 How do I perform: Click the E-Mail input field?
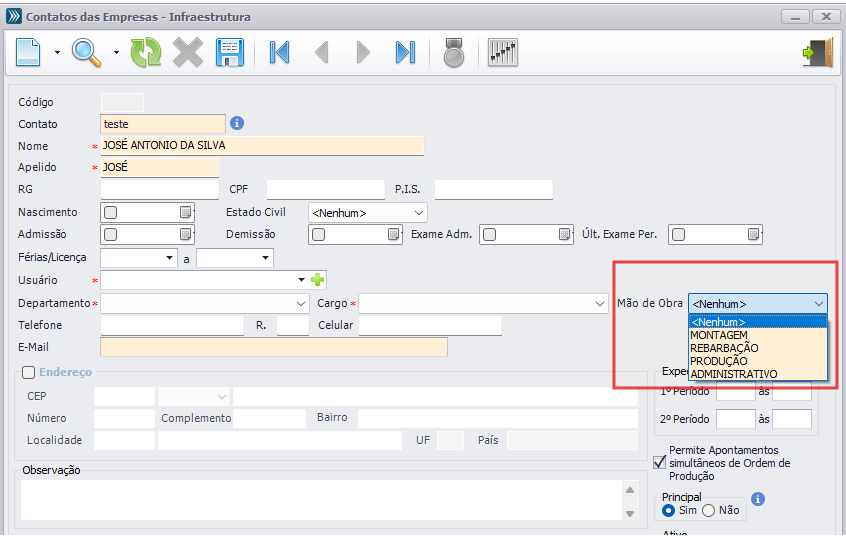coord(274,347)
